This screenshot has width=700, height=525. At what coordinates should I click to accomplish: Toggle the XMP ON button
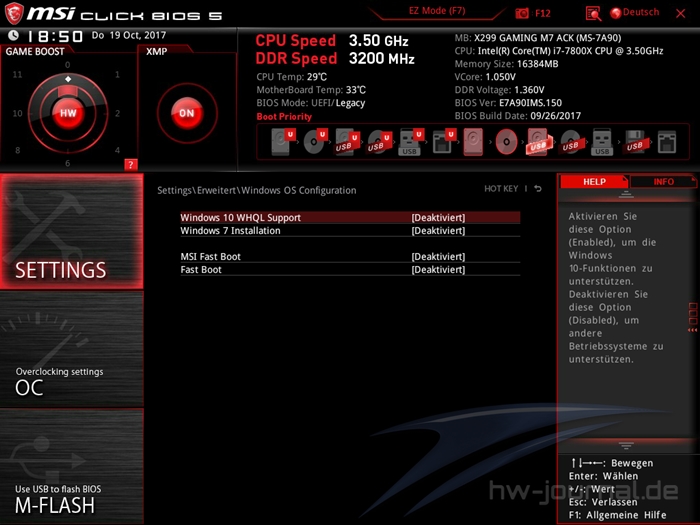pos(187,113)
